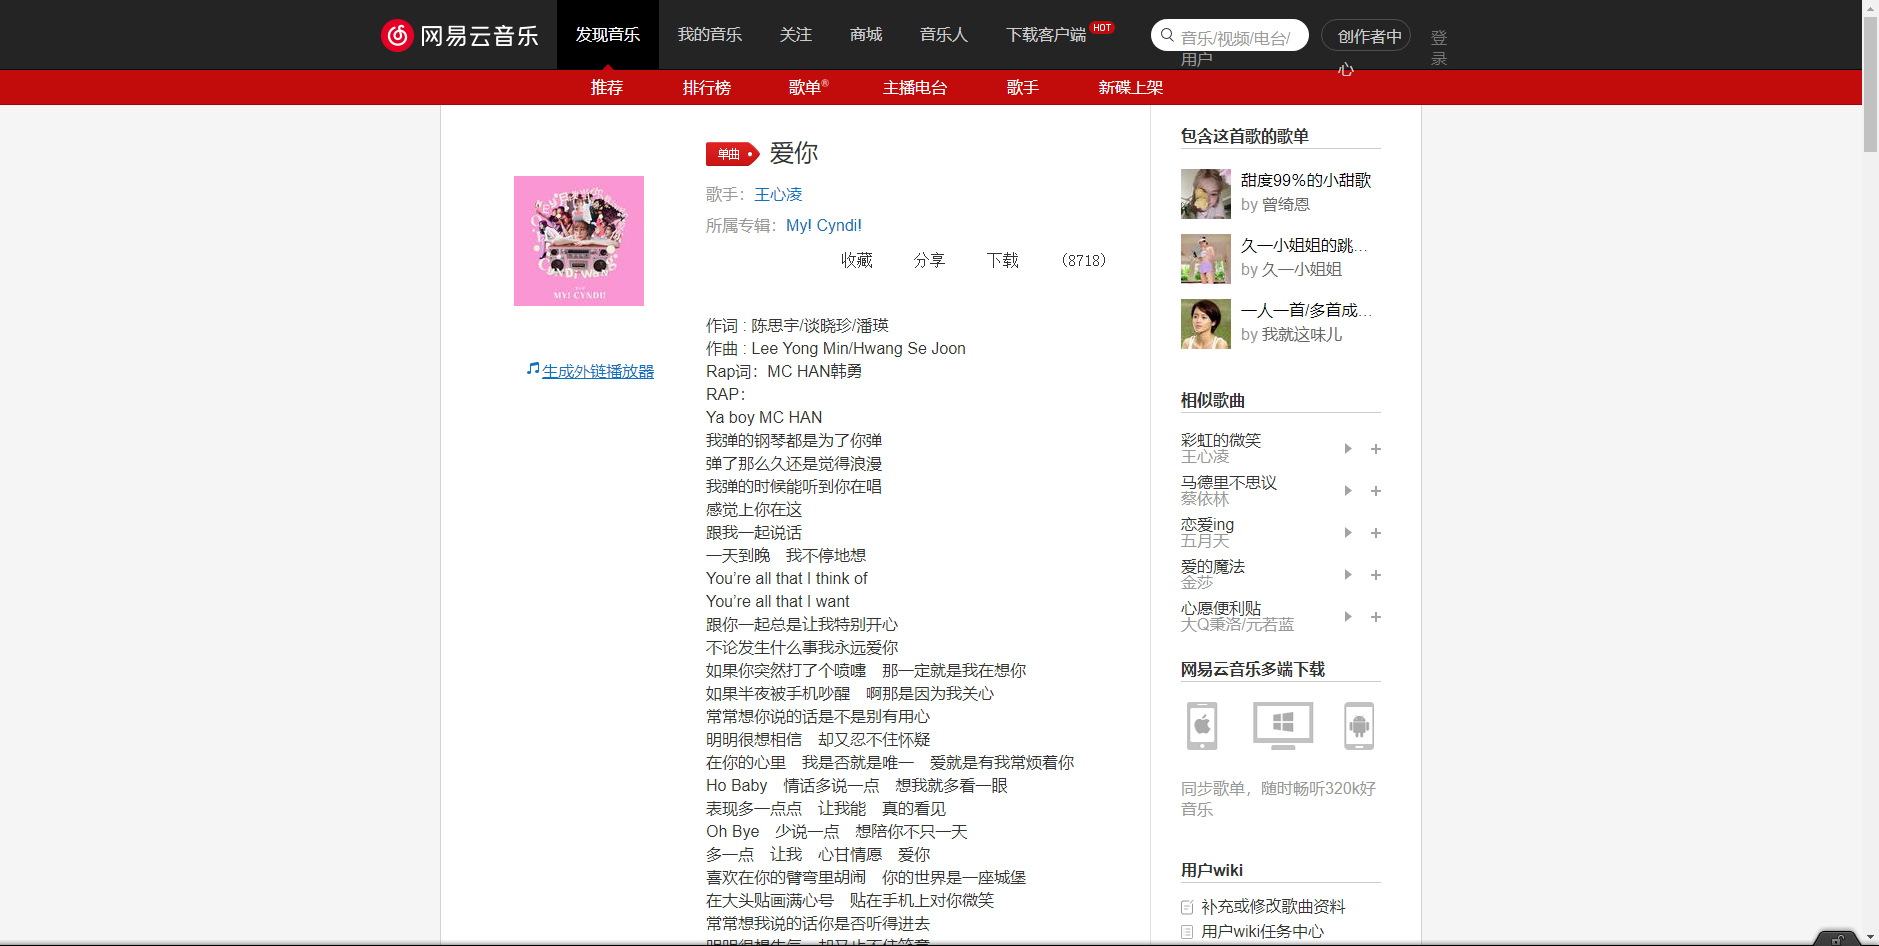Play the similar song 彩虹的微笑

tap(1347, 449)
